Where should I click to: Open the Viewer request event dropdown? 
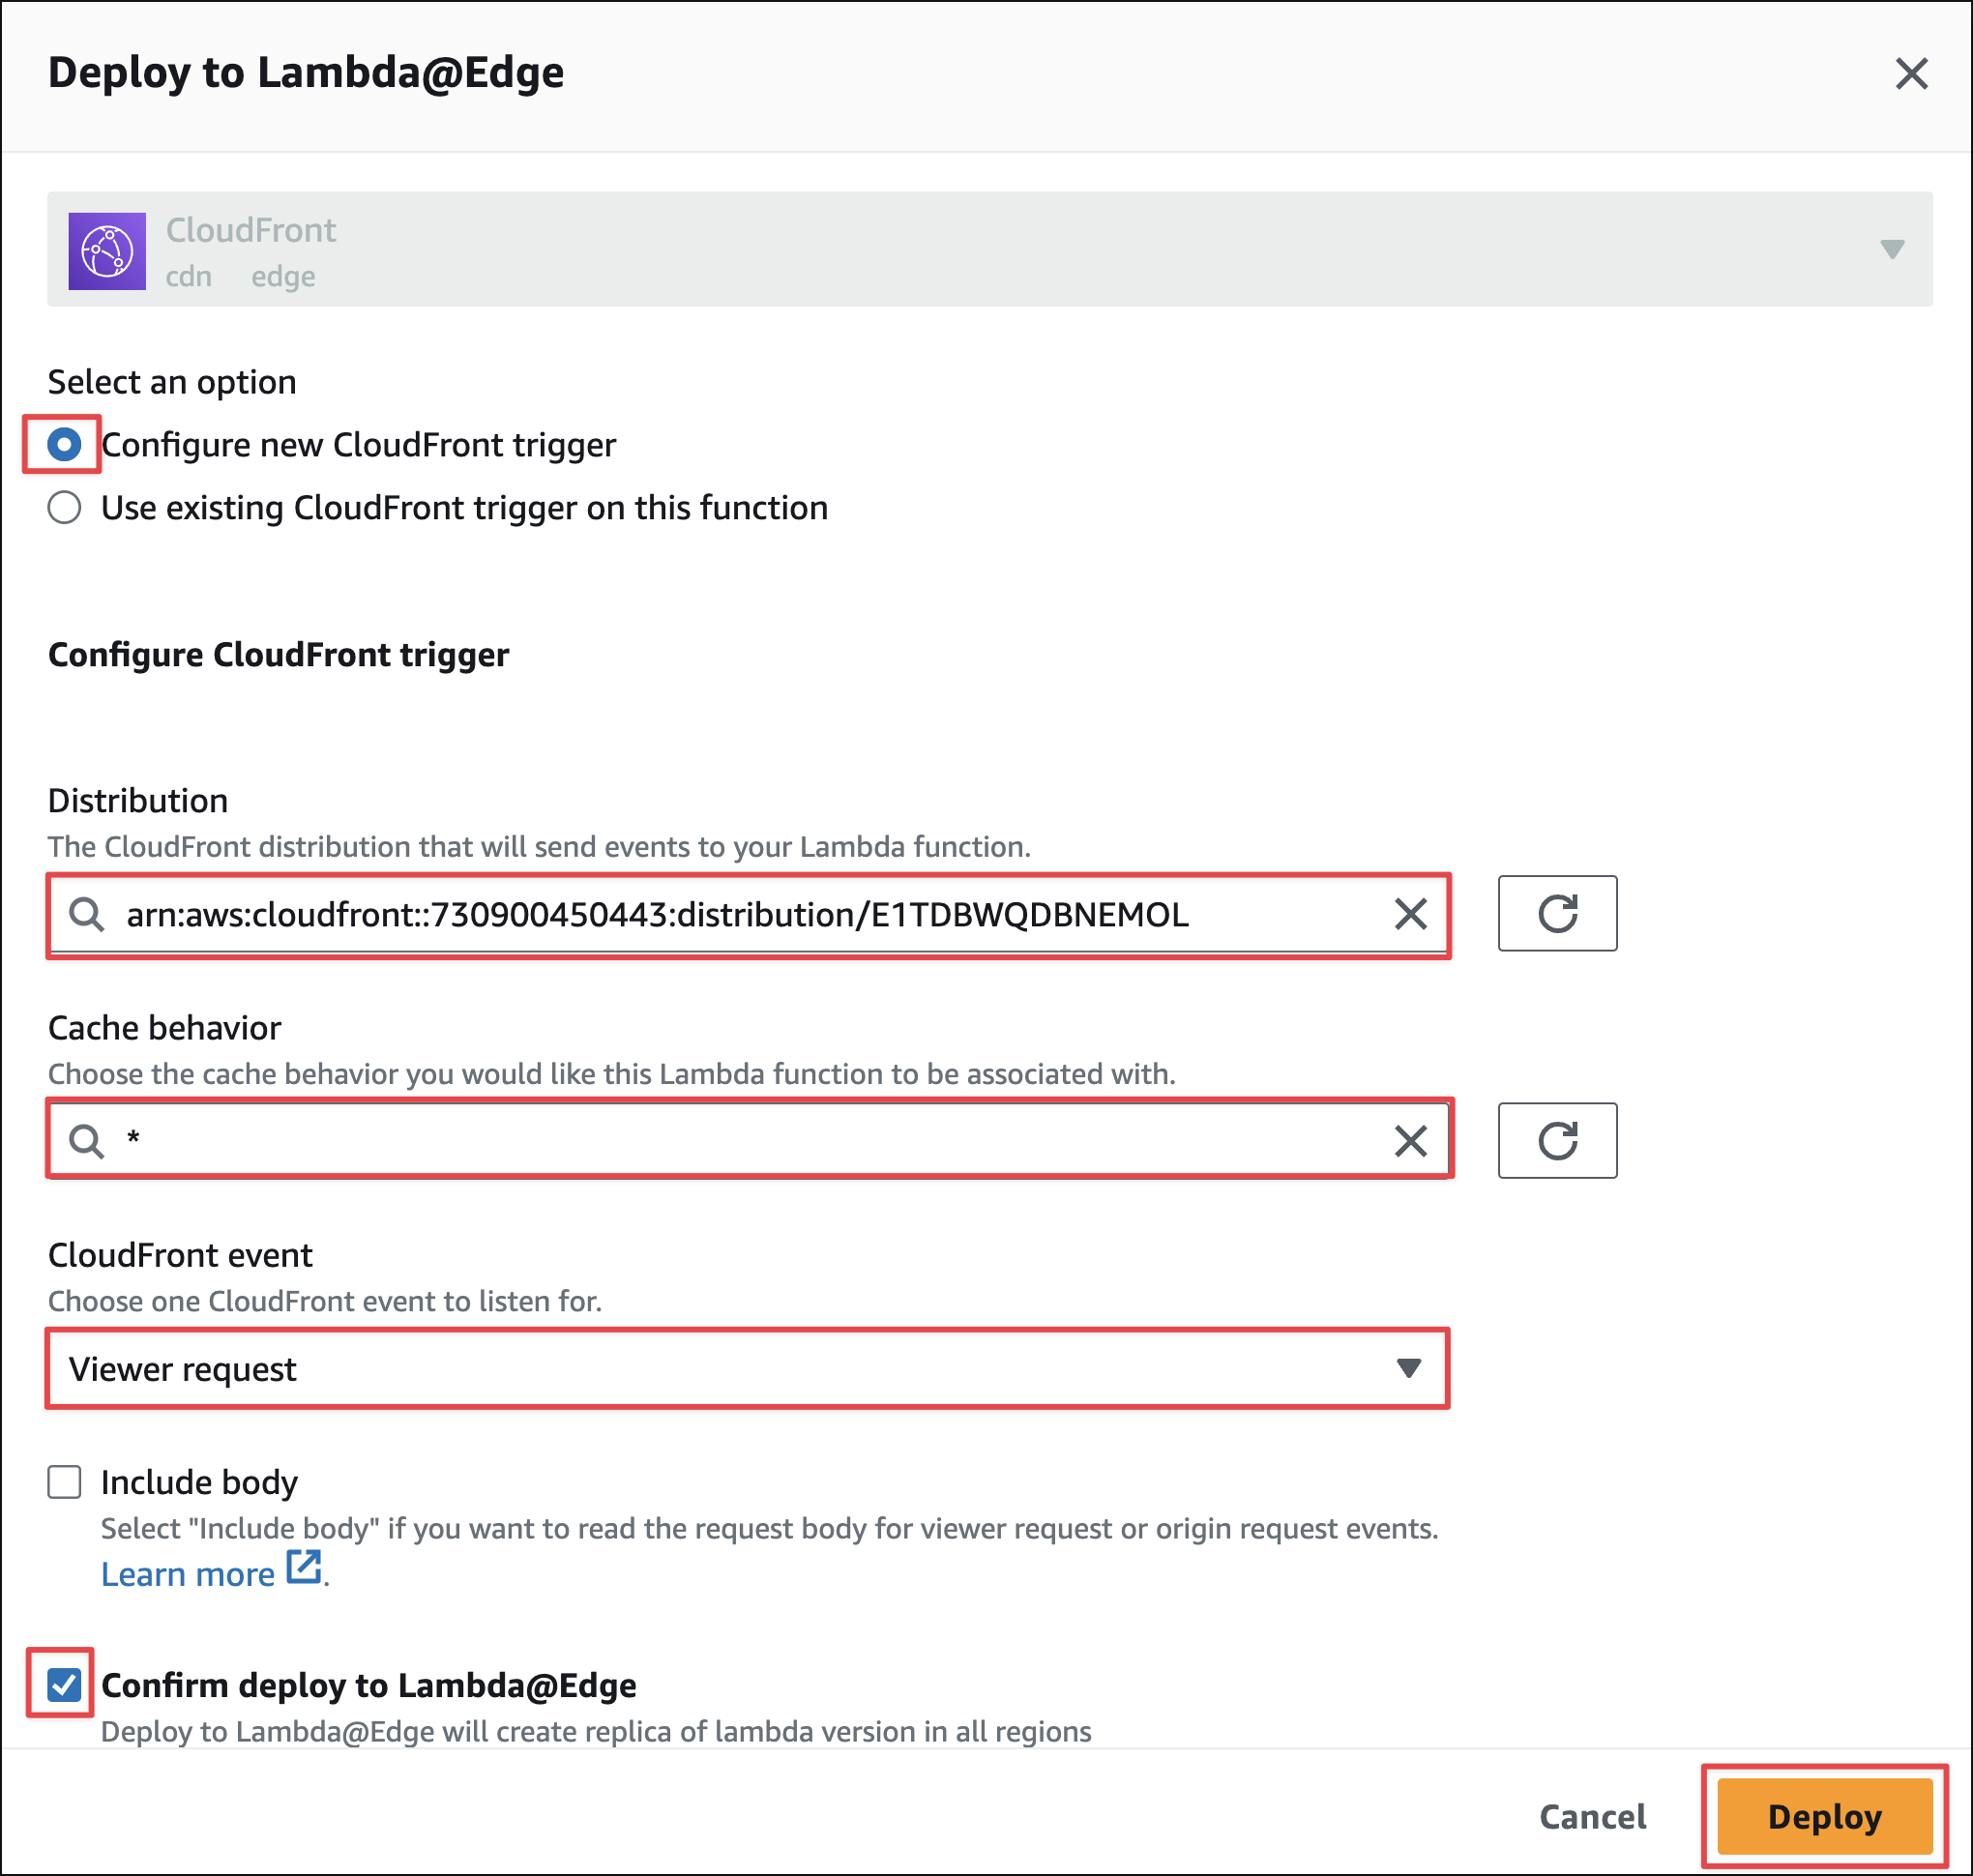pos(700,1369)
